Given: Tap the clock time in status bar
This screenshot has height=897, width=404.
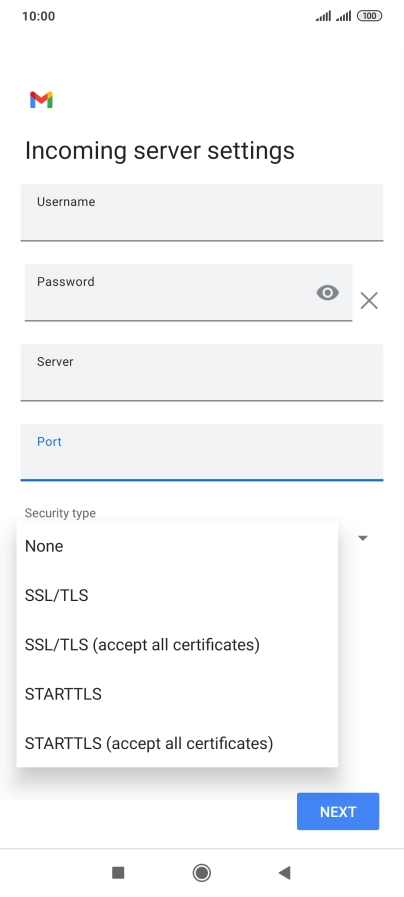Looking at the screenshot, I should [x=38, y=16].
